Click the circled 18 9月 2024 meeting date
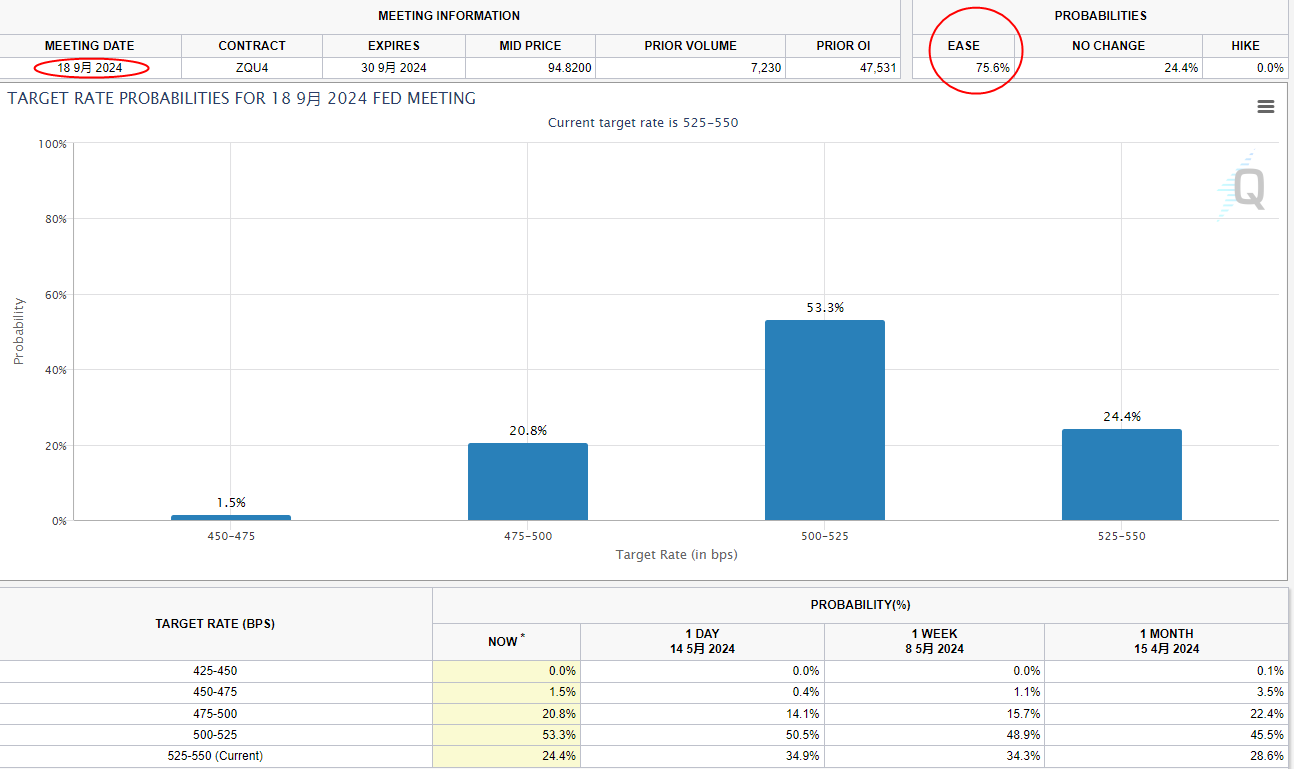 pos(90,68)
